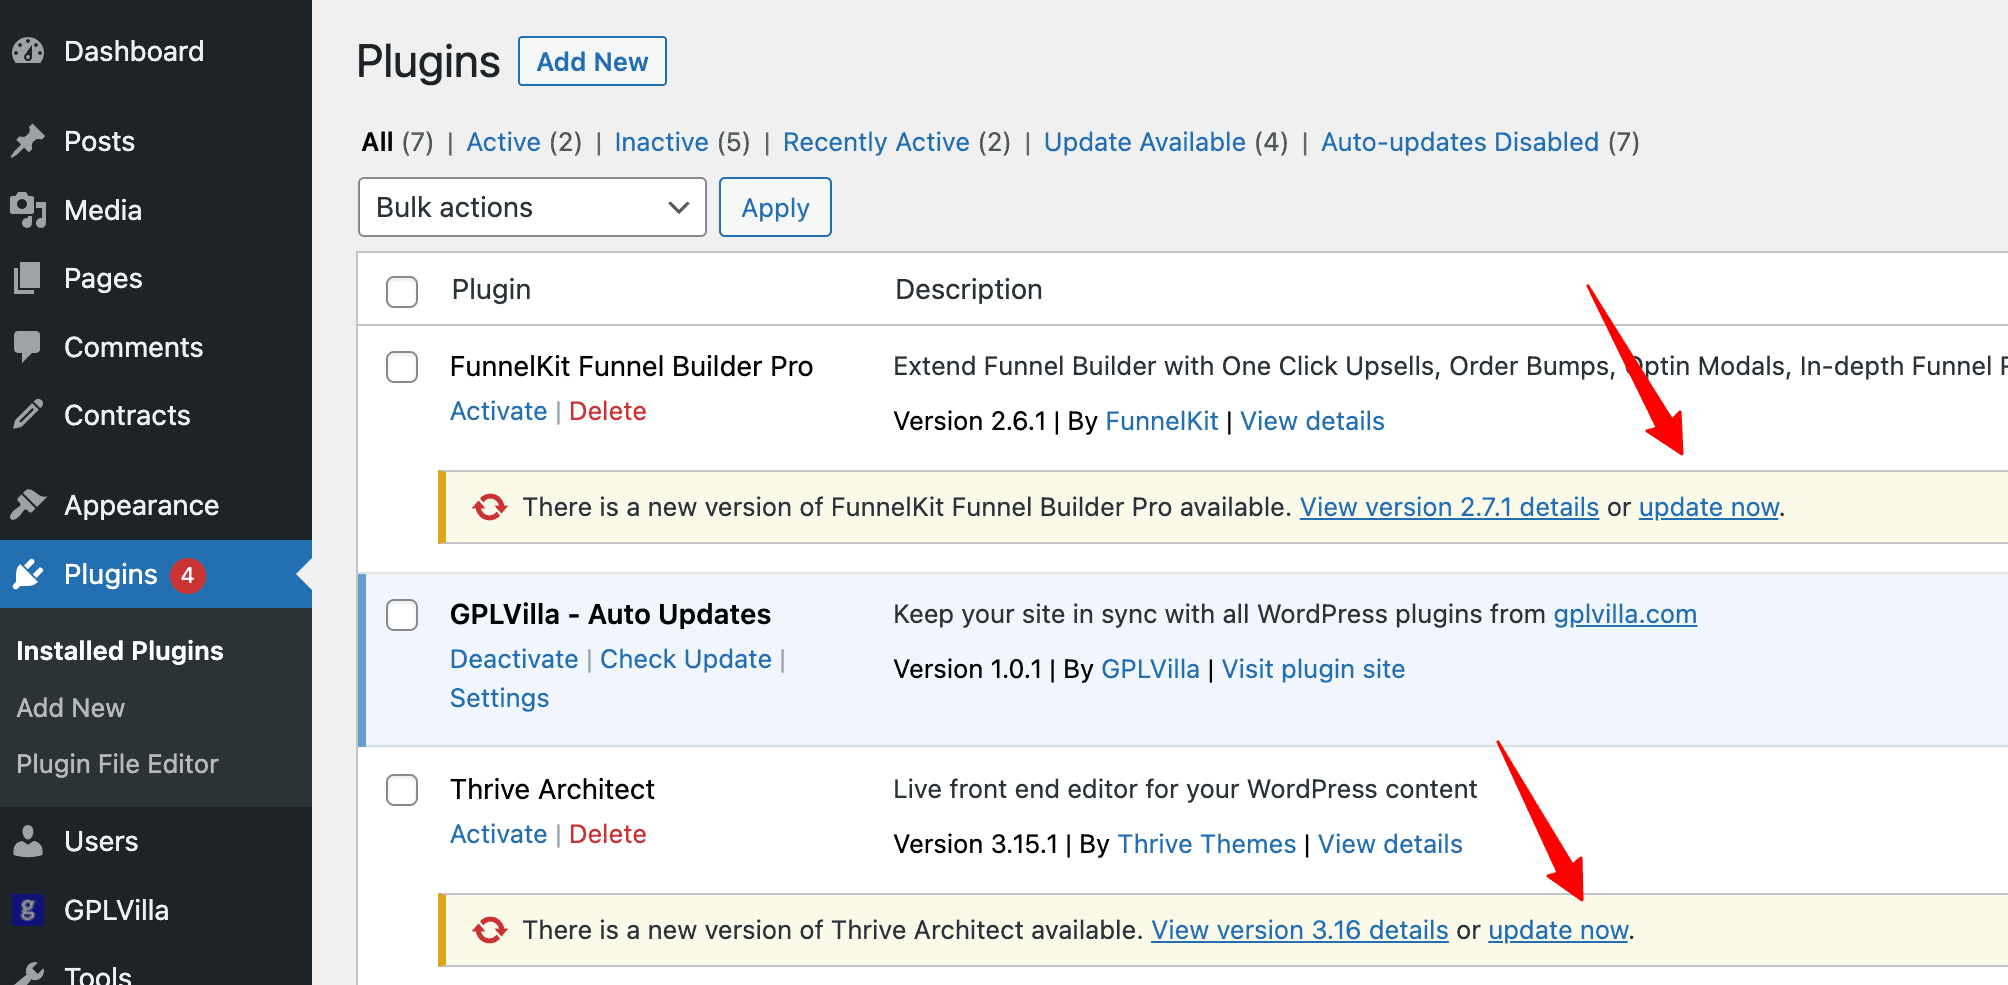Screen dimensions: 2008x985
Task: Activate FunnelKit Funnel Builder Pro
Action: pyautogui.click(x=498, y=411)
